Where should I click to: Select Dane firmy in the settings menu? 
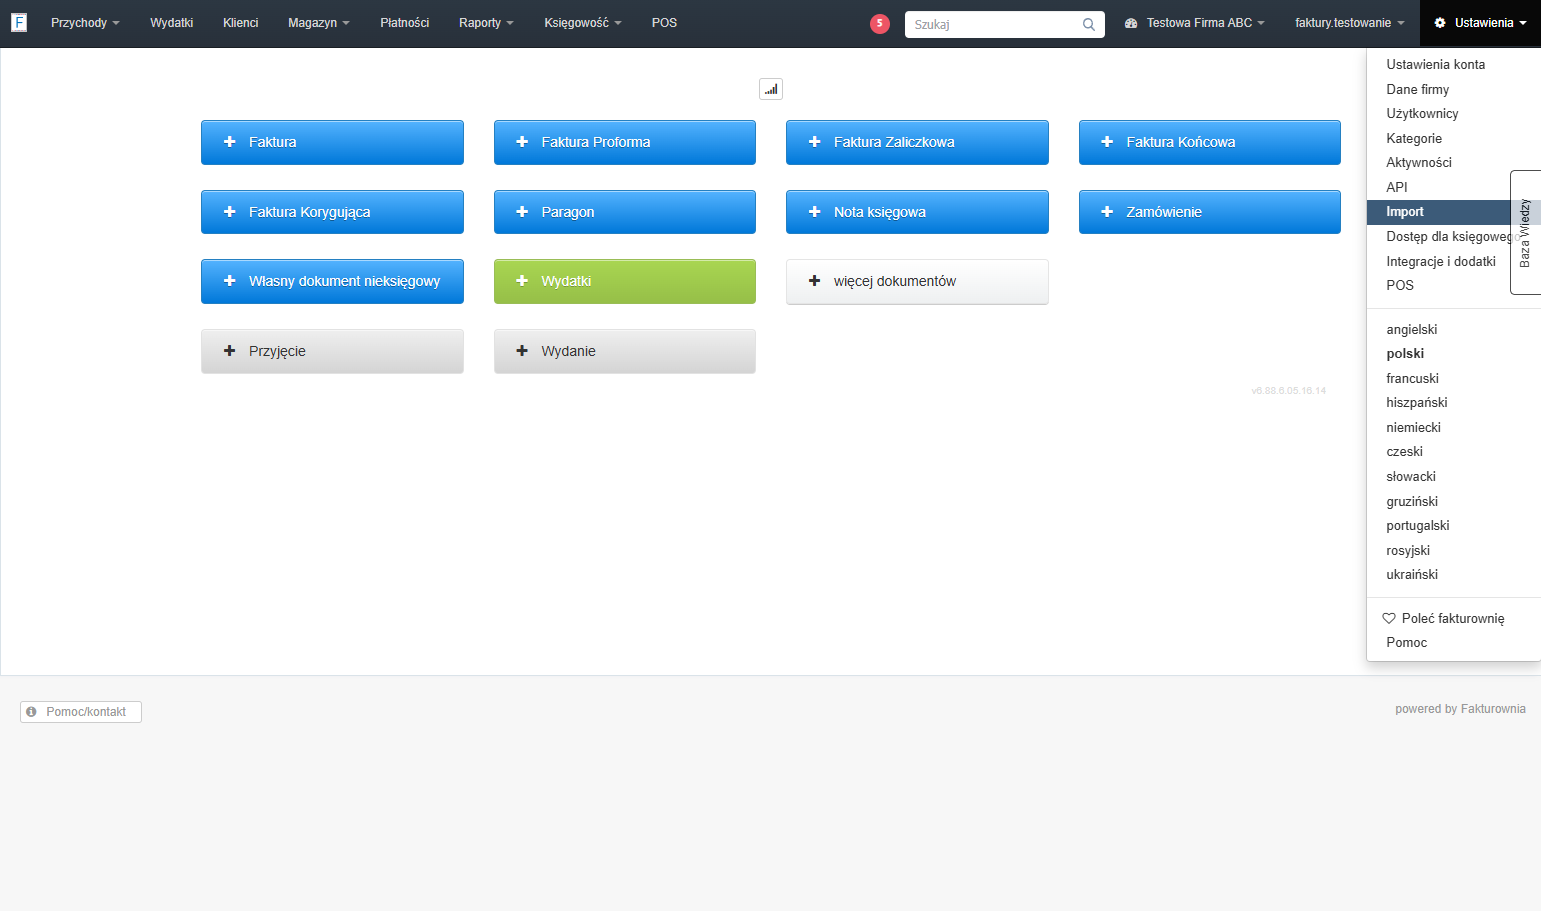click(1417, 89)
